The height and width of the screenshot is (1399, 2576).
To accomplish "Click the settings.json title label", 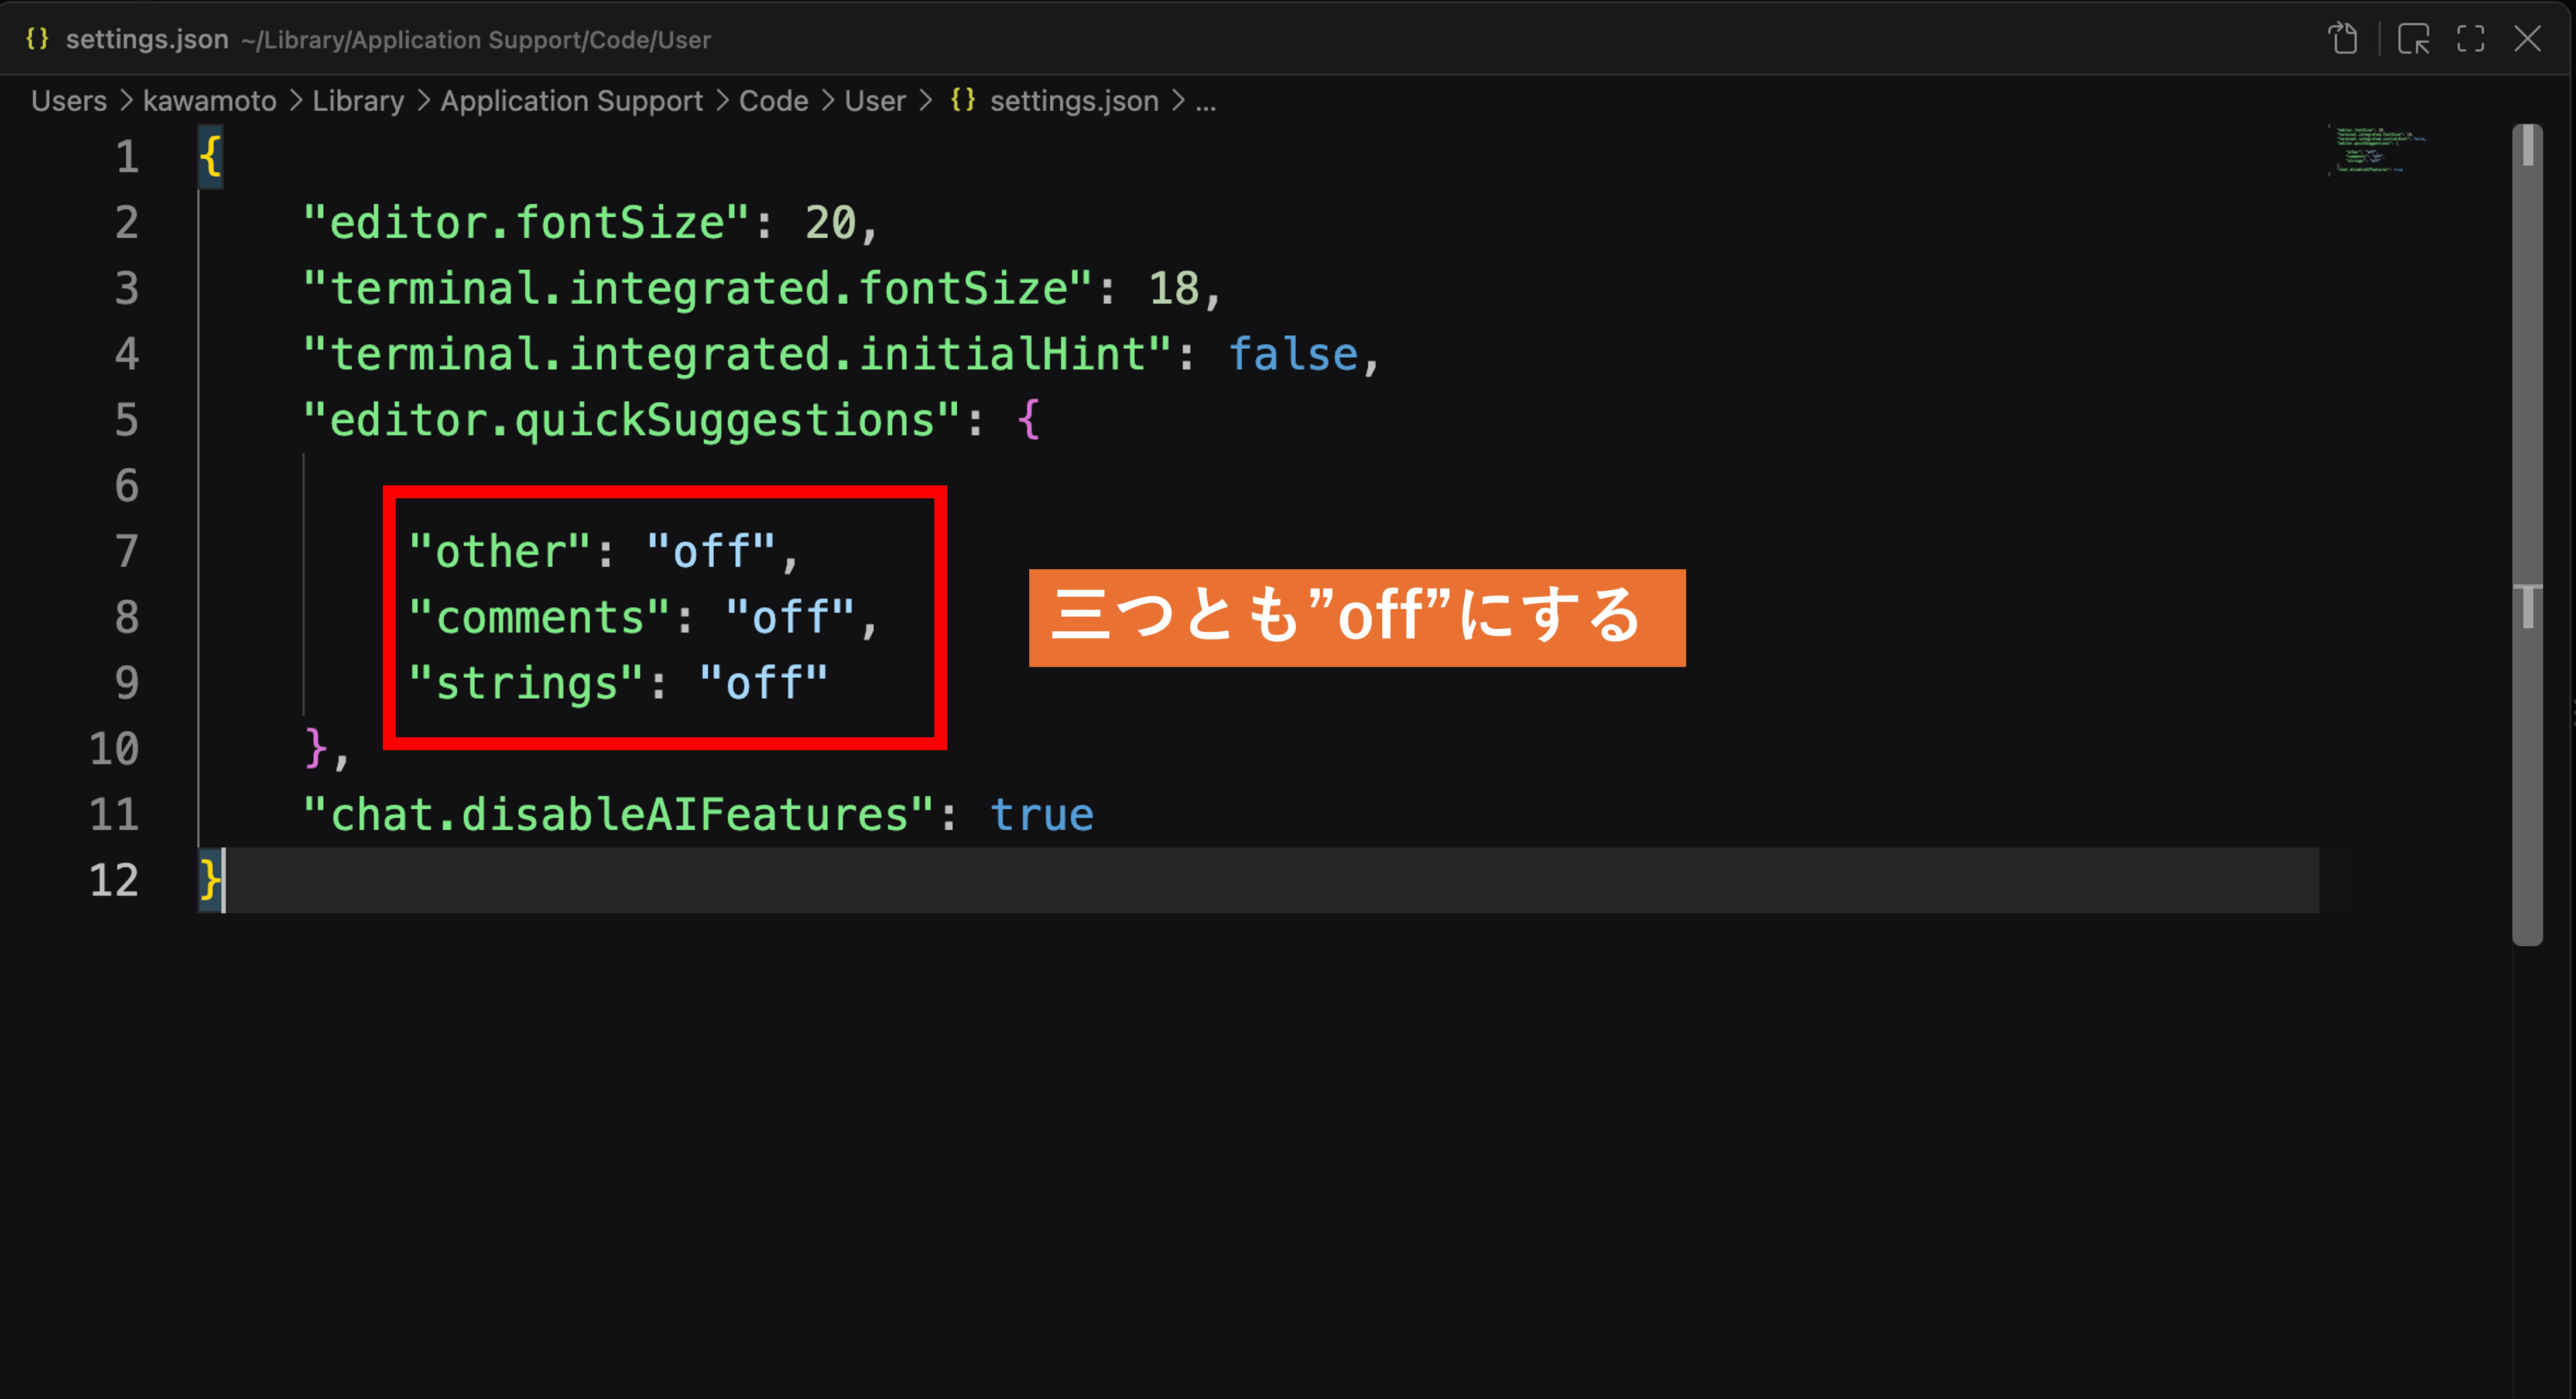I will [x=147, y=39].
